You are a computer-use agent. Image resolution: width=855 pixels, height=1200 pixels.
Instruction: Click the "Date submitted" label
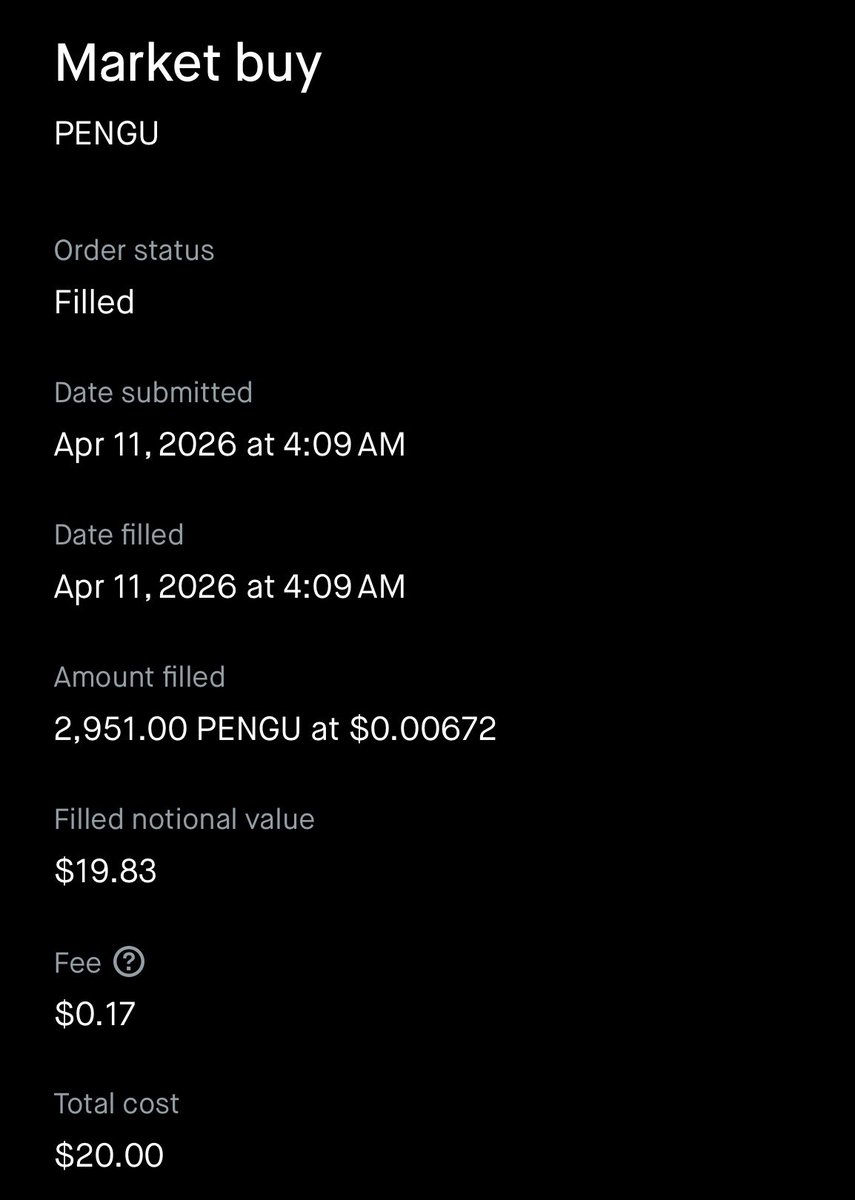point(153,392)
